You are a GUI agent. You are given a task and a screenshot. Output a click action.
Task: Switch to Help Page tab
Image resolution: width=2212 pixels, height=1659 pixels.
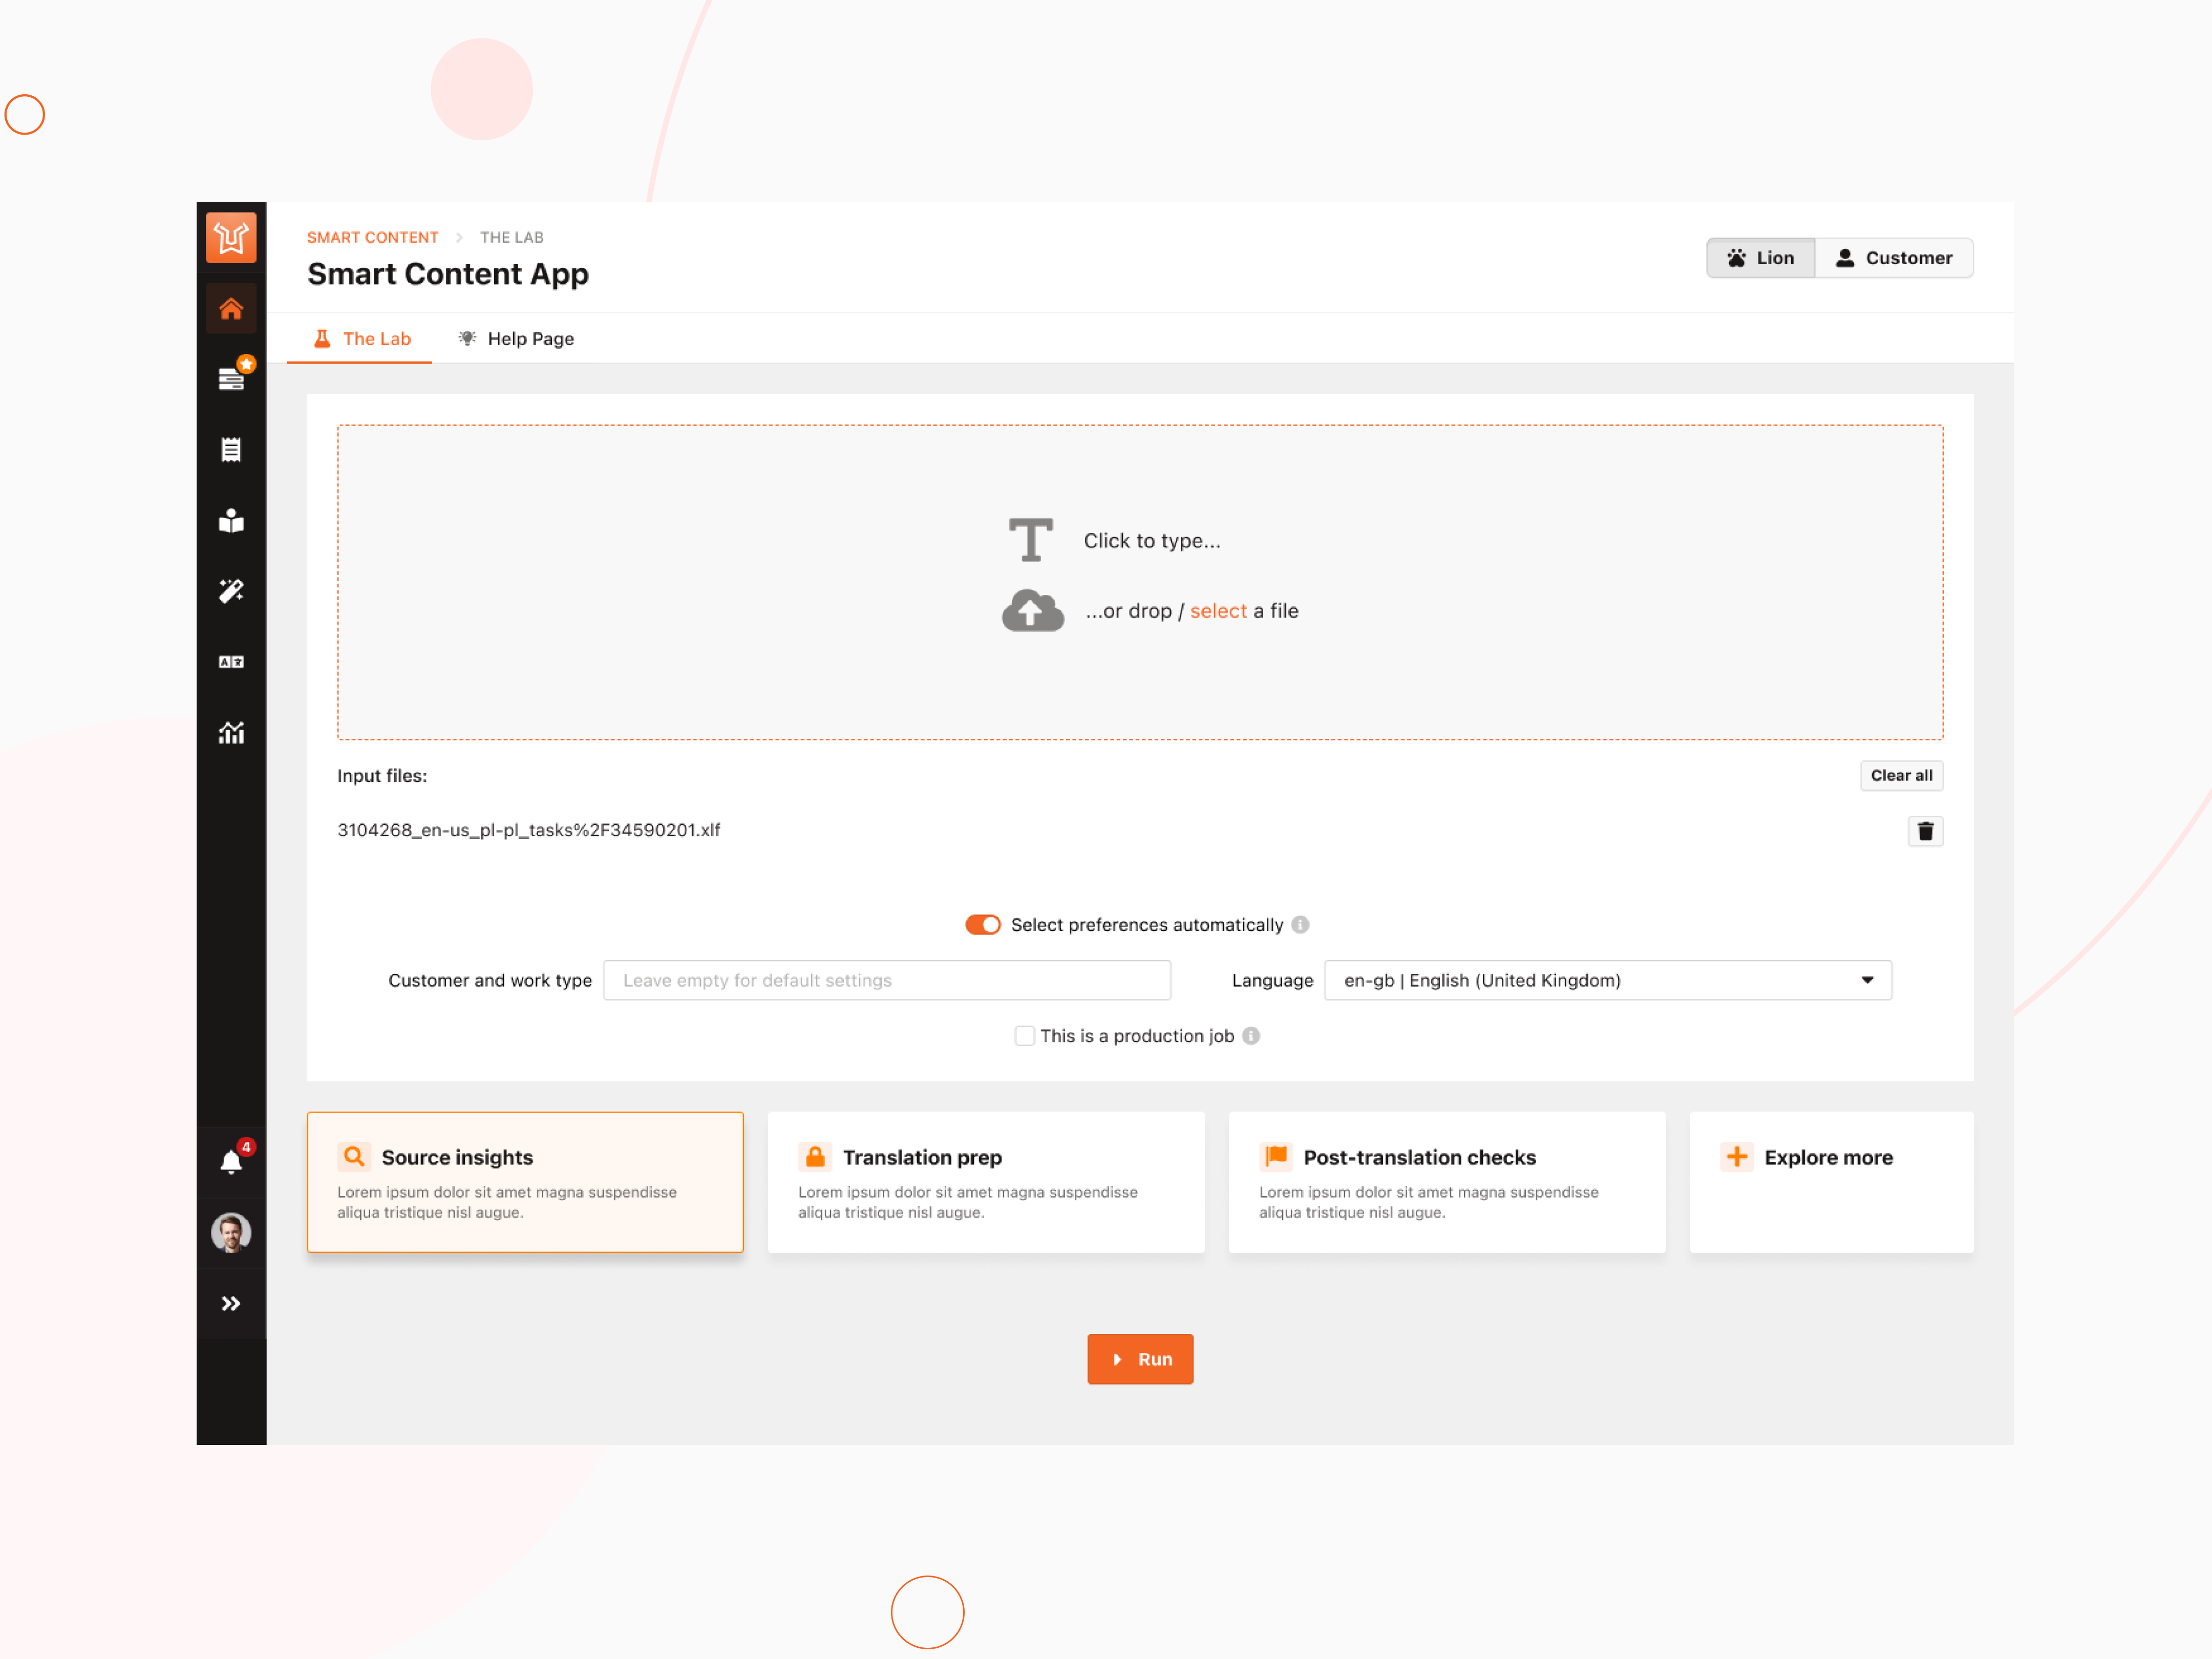coord(516,339)
